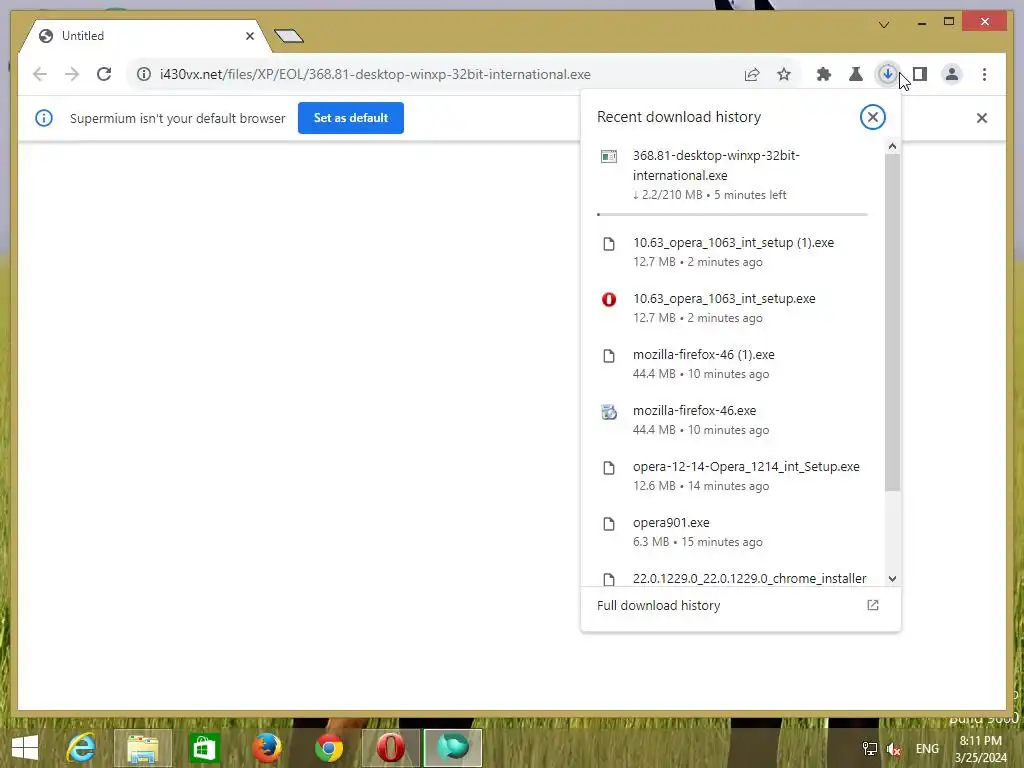Reload the current page
This screenshot has height=768, width=1024.
coord(104,74)
